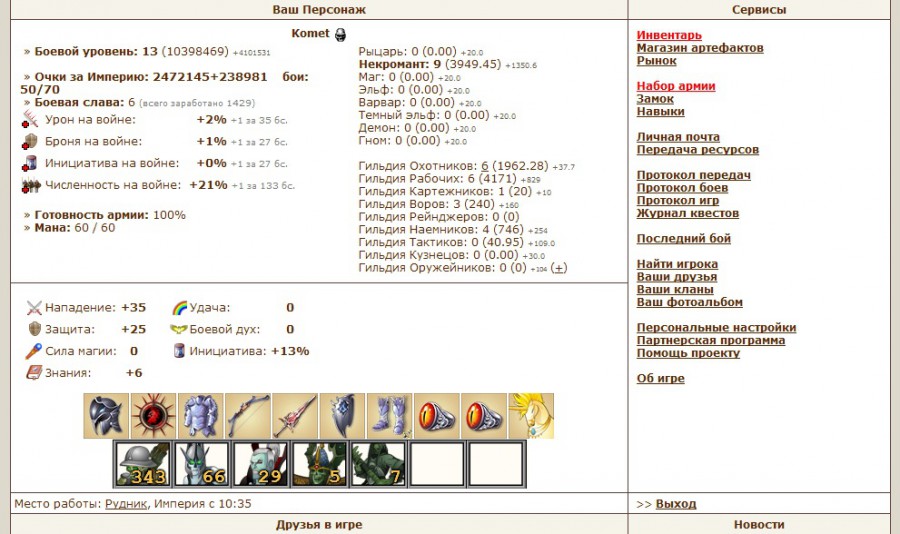Go to the Рынок link
The width and height of the screenshot is (900, 534).
click(657, 60)
